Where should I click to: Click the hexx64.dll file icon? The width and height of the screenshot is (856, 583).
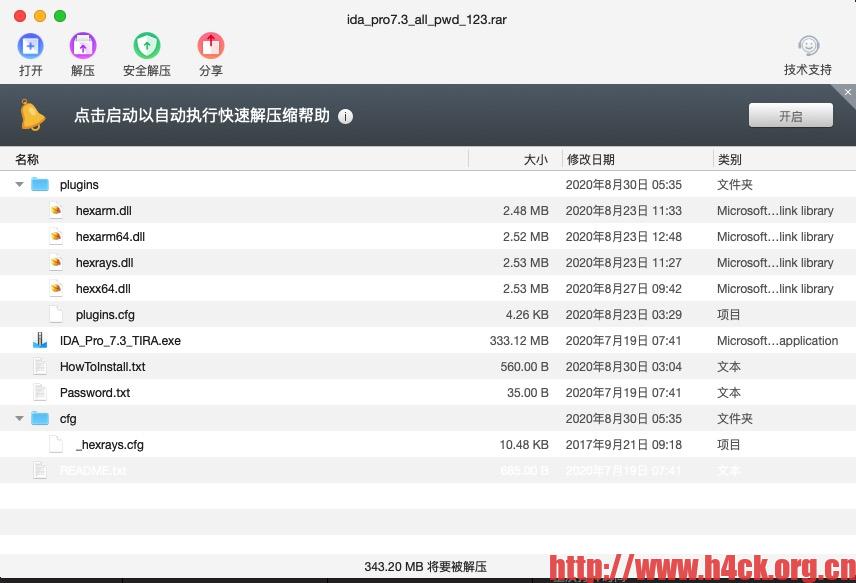[x=56, y=288]
